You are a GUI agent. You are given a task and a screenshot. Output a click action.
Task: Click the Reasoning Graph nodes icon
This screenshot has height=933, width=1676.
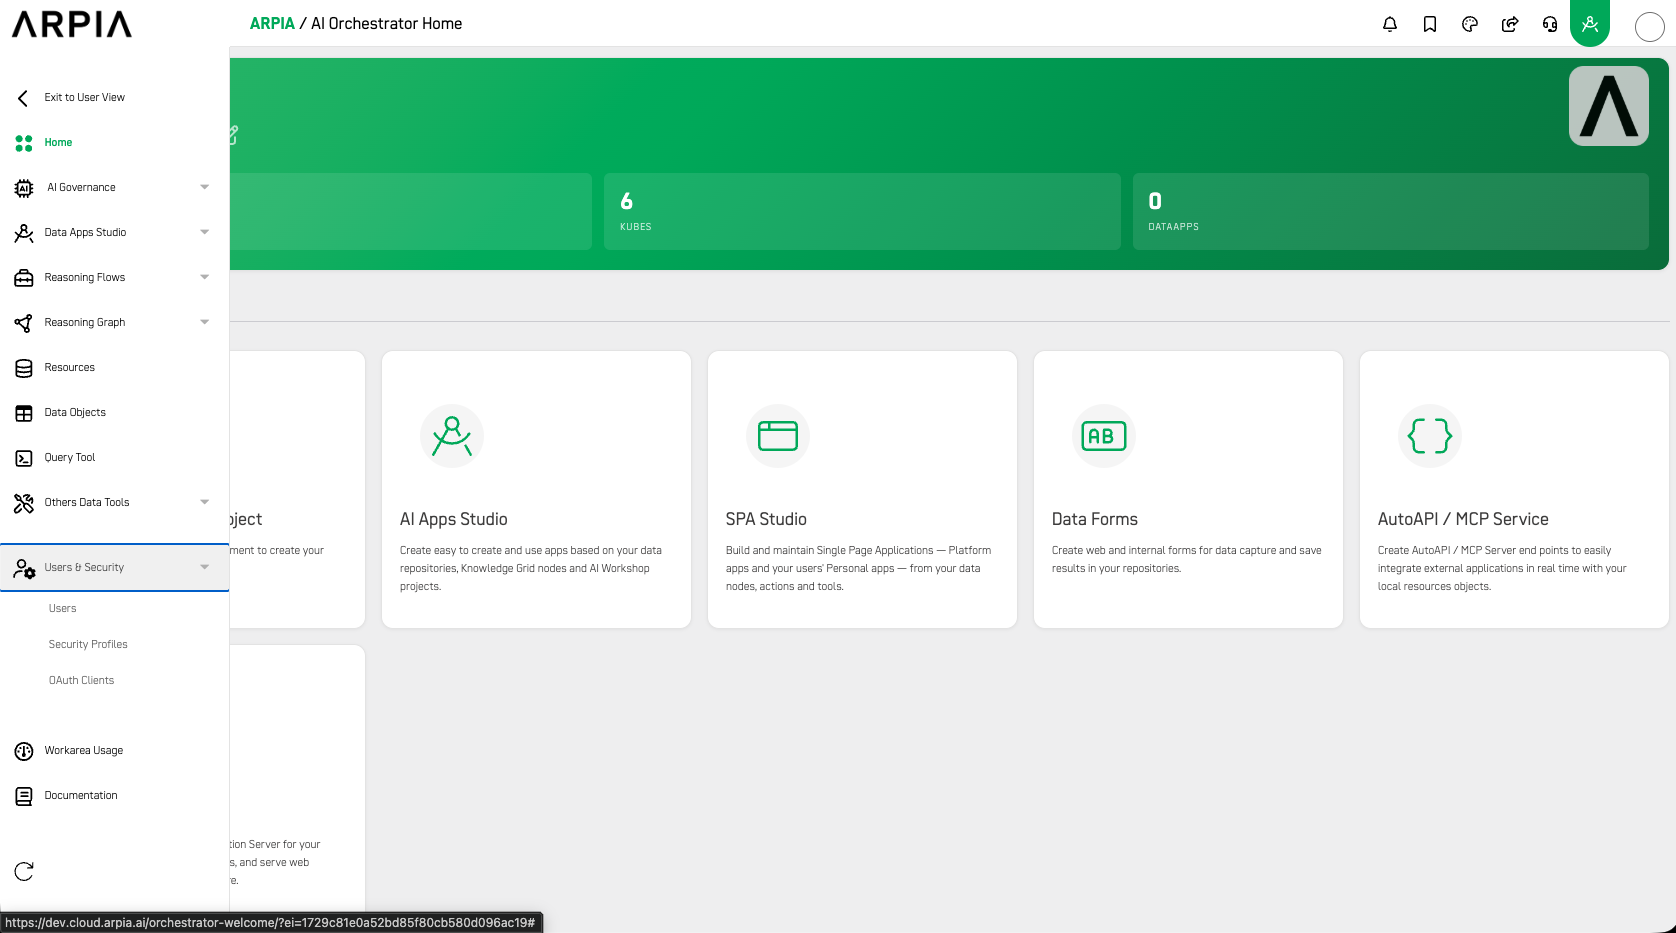pyautogui.click(x=24, y=323)
